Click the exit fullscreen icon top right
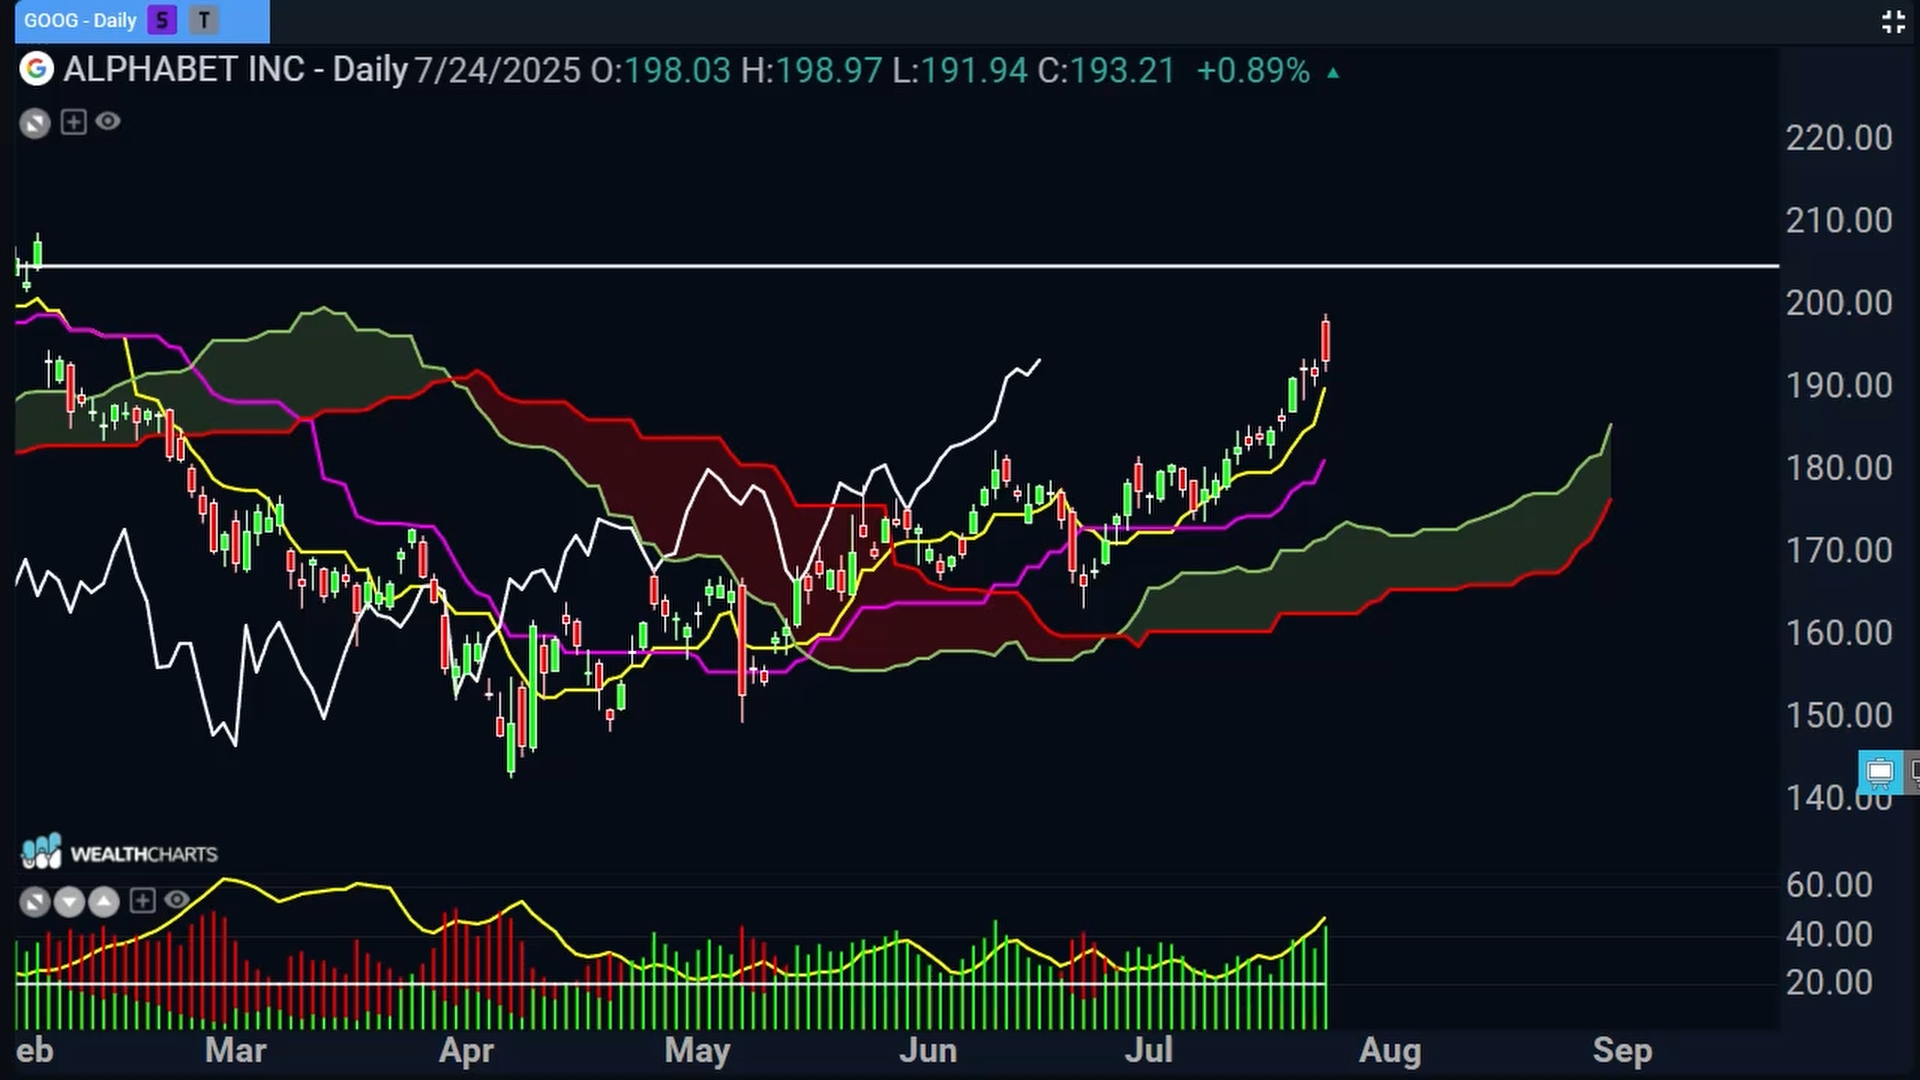The width and height of the screenshot is (1920, 1080). click(1893, 21)
